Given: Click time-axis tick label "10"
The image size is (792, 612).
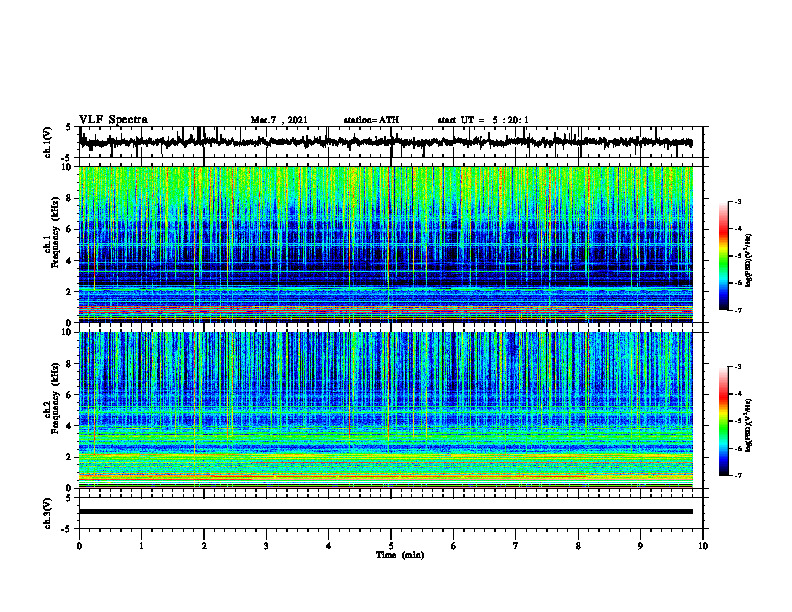Looking at the screenshot, I should pyautogui.click(x=703, y=546).
